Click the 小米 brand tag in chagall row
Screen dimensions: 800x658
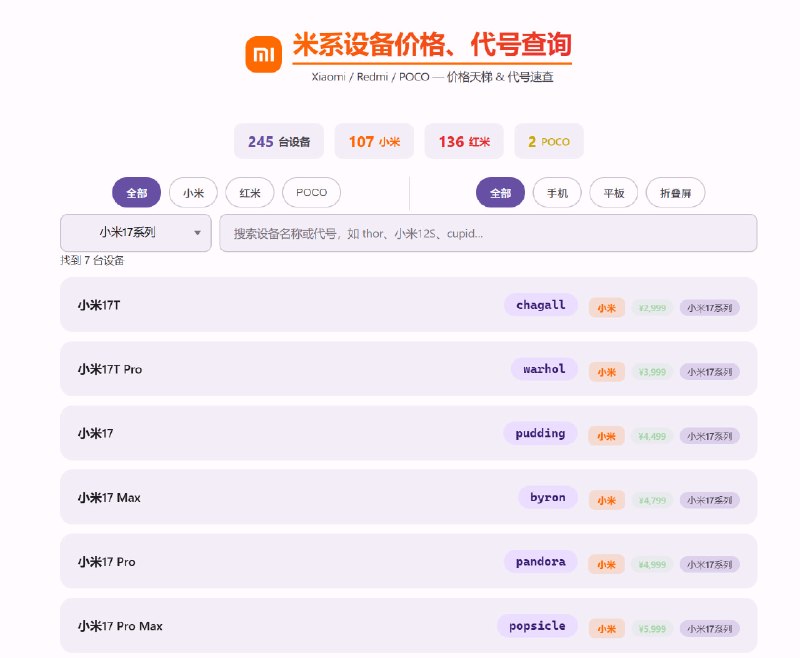tap(607, 308)
